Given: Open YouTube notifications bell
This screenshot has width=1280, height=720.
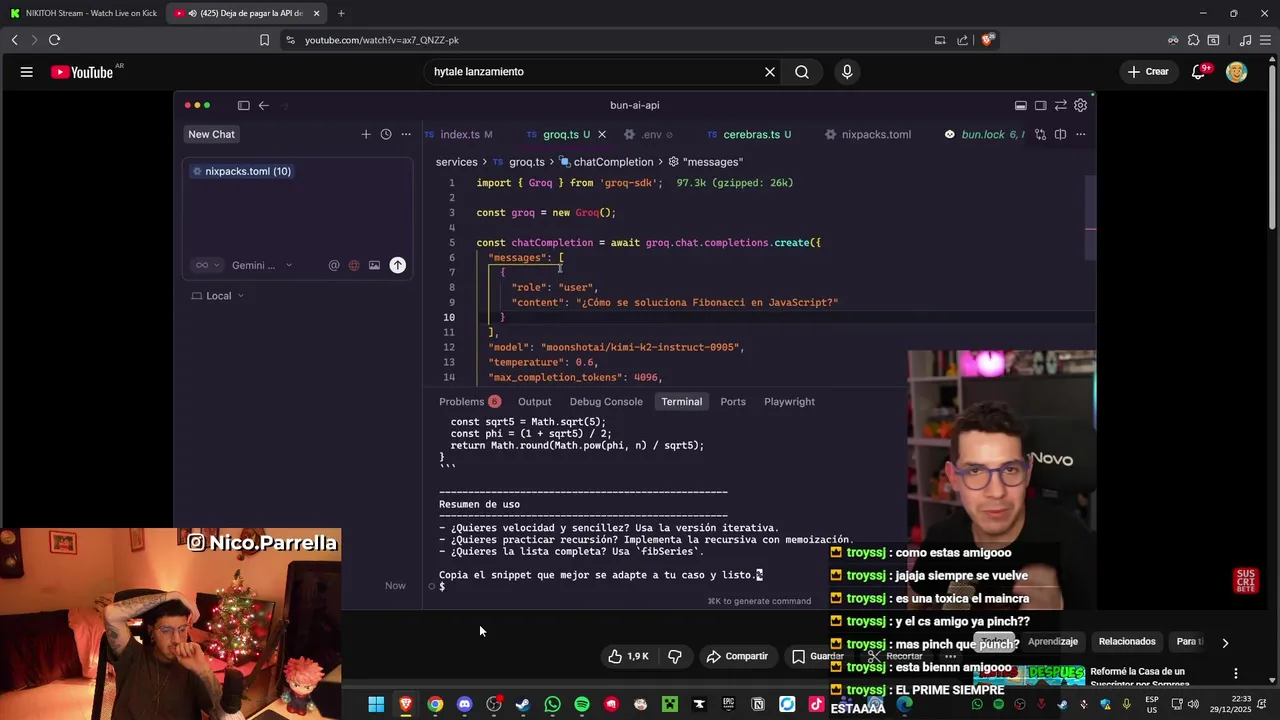Looking at the screenshot, I should 1199,72.
